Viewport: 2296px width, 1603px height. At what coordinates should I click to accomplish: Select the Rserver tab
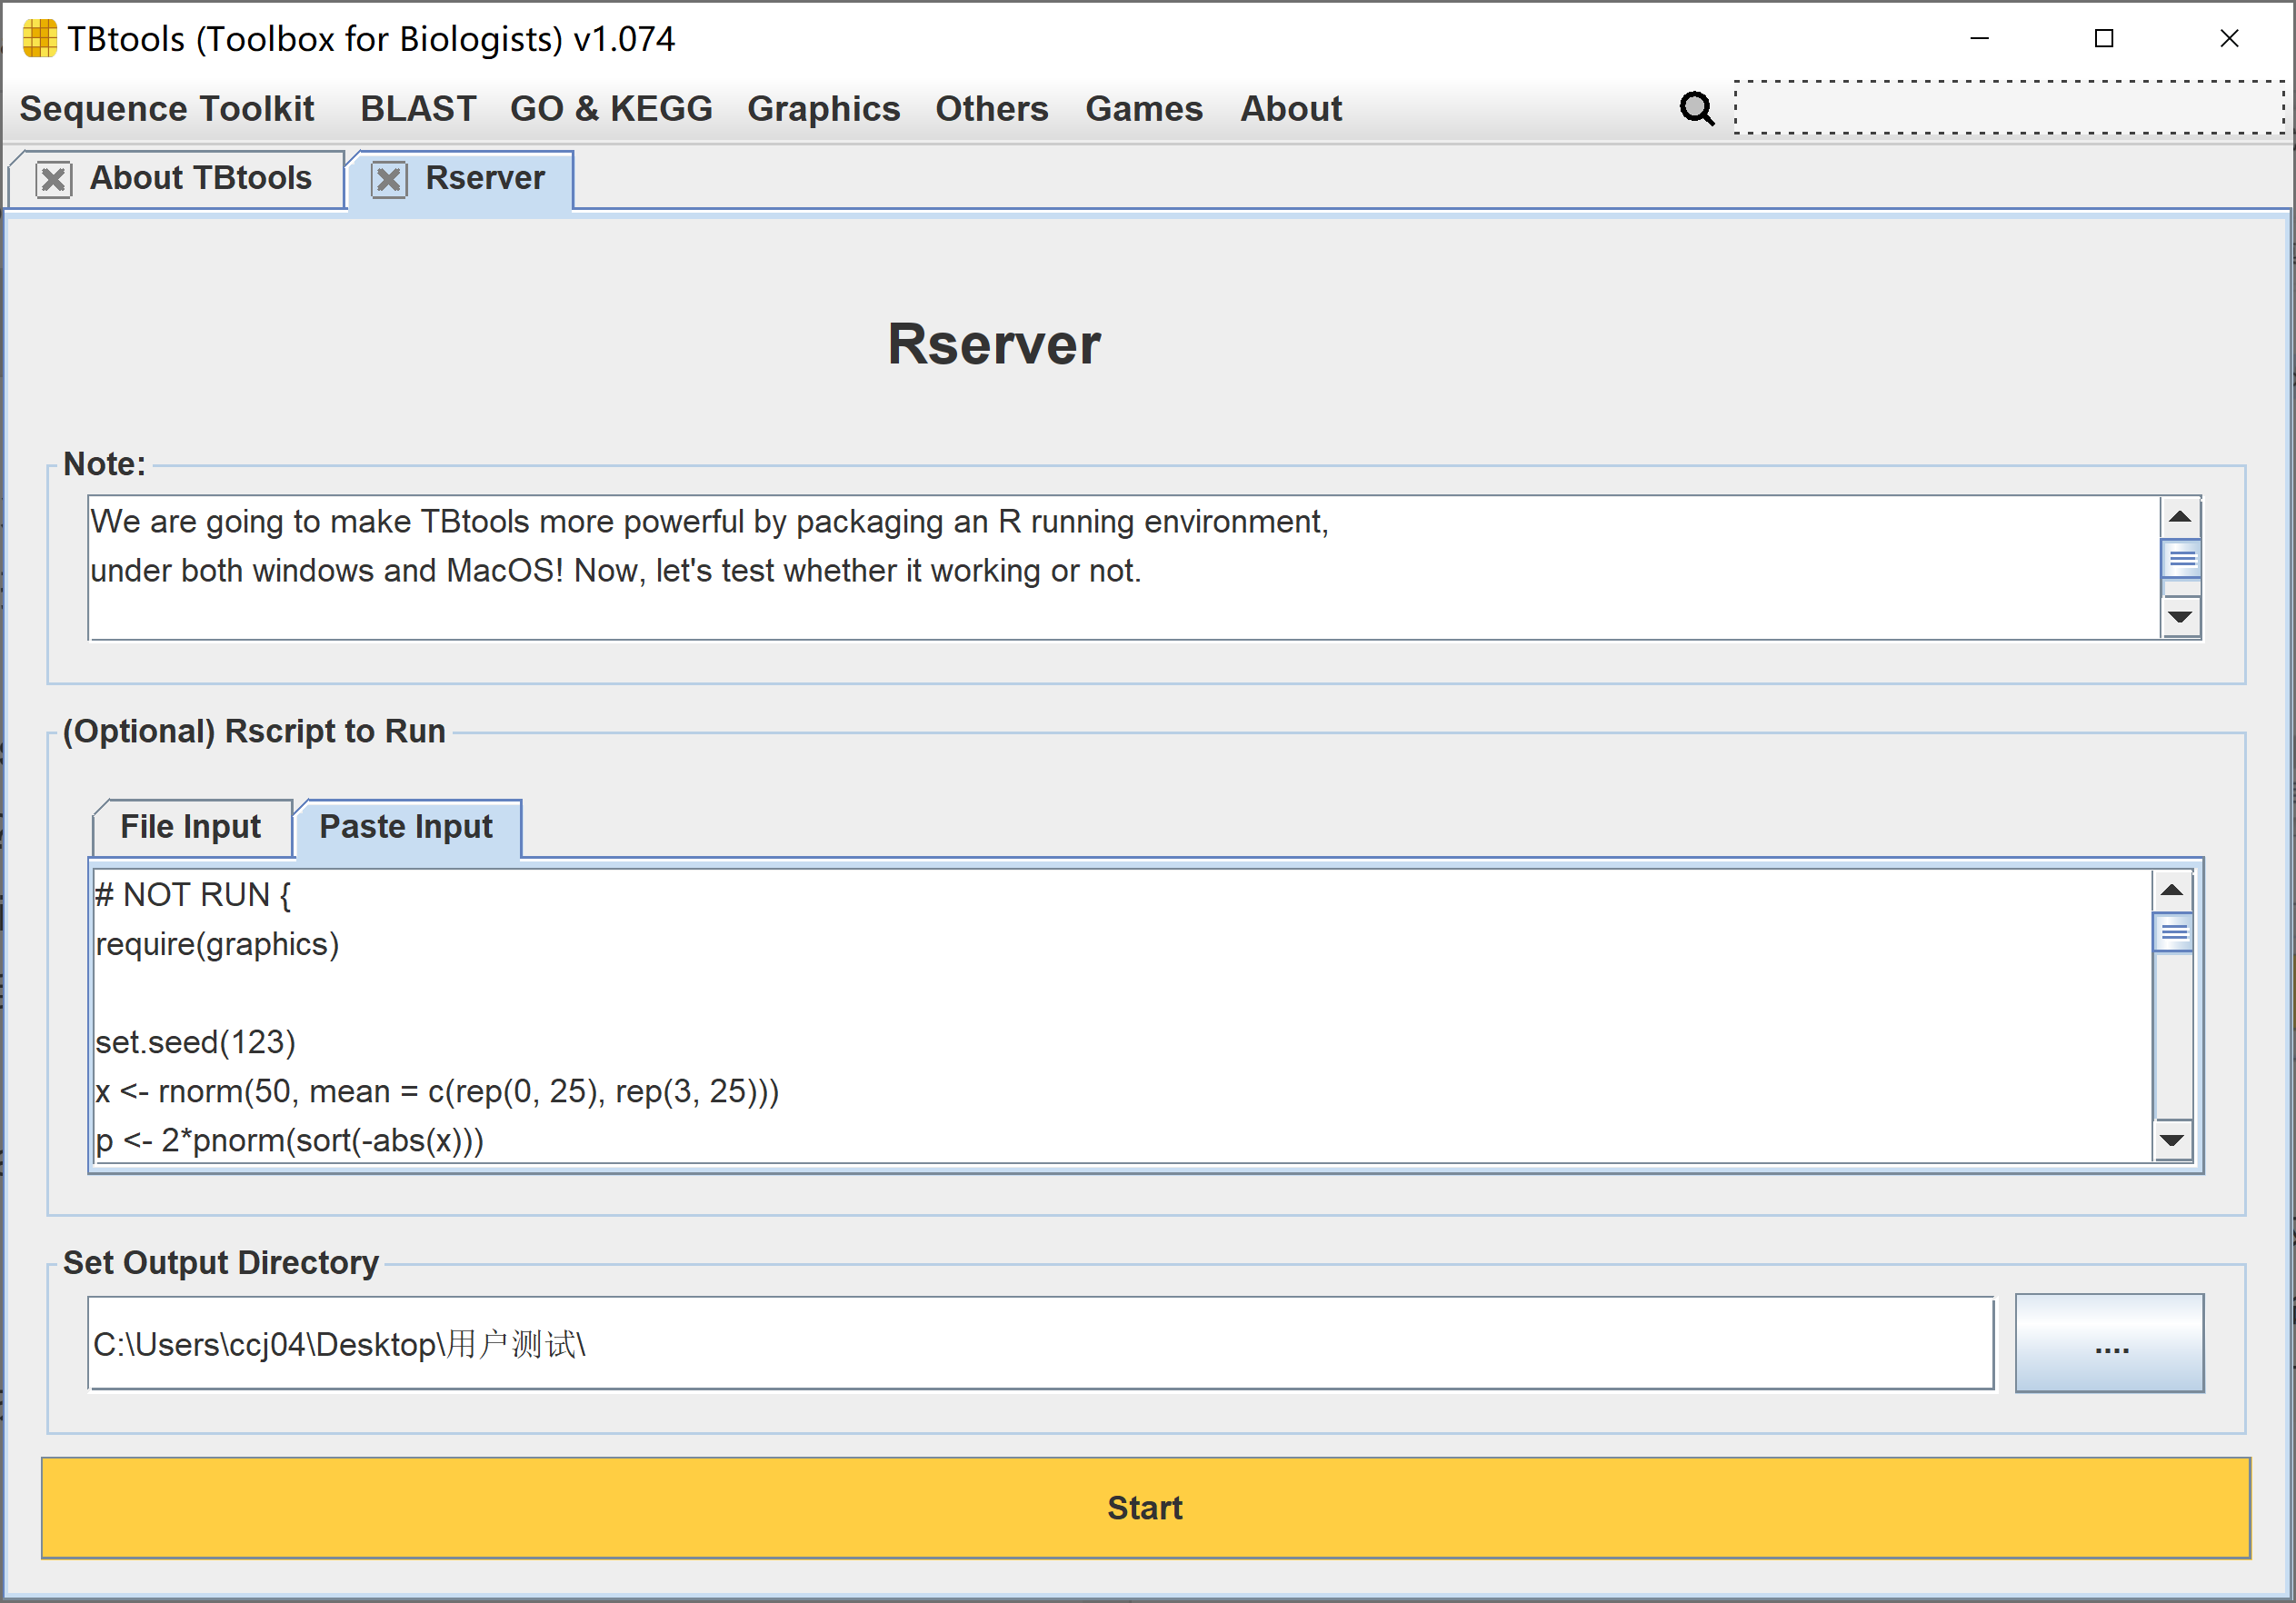(x=485, y=178)
